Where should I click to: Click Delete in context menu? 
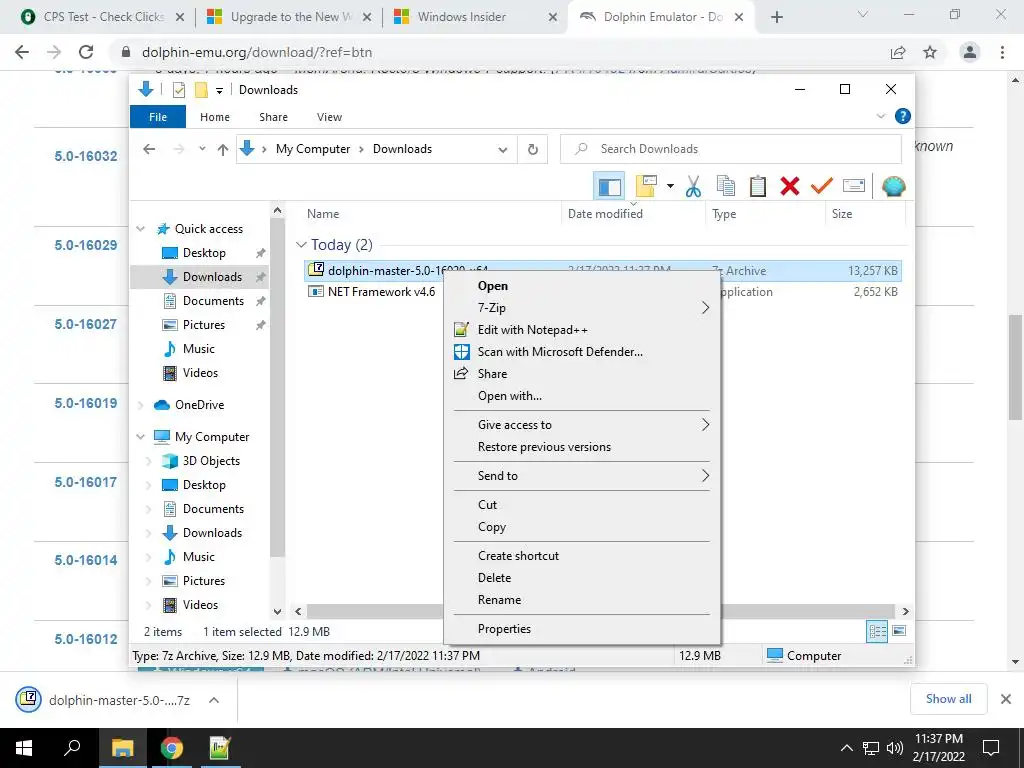[581, 578]
